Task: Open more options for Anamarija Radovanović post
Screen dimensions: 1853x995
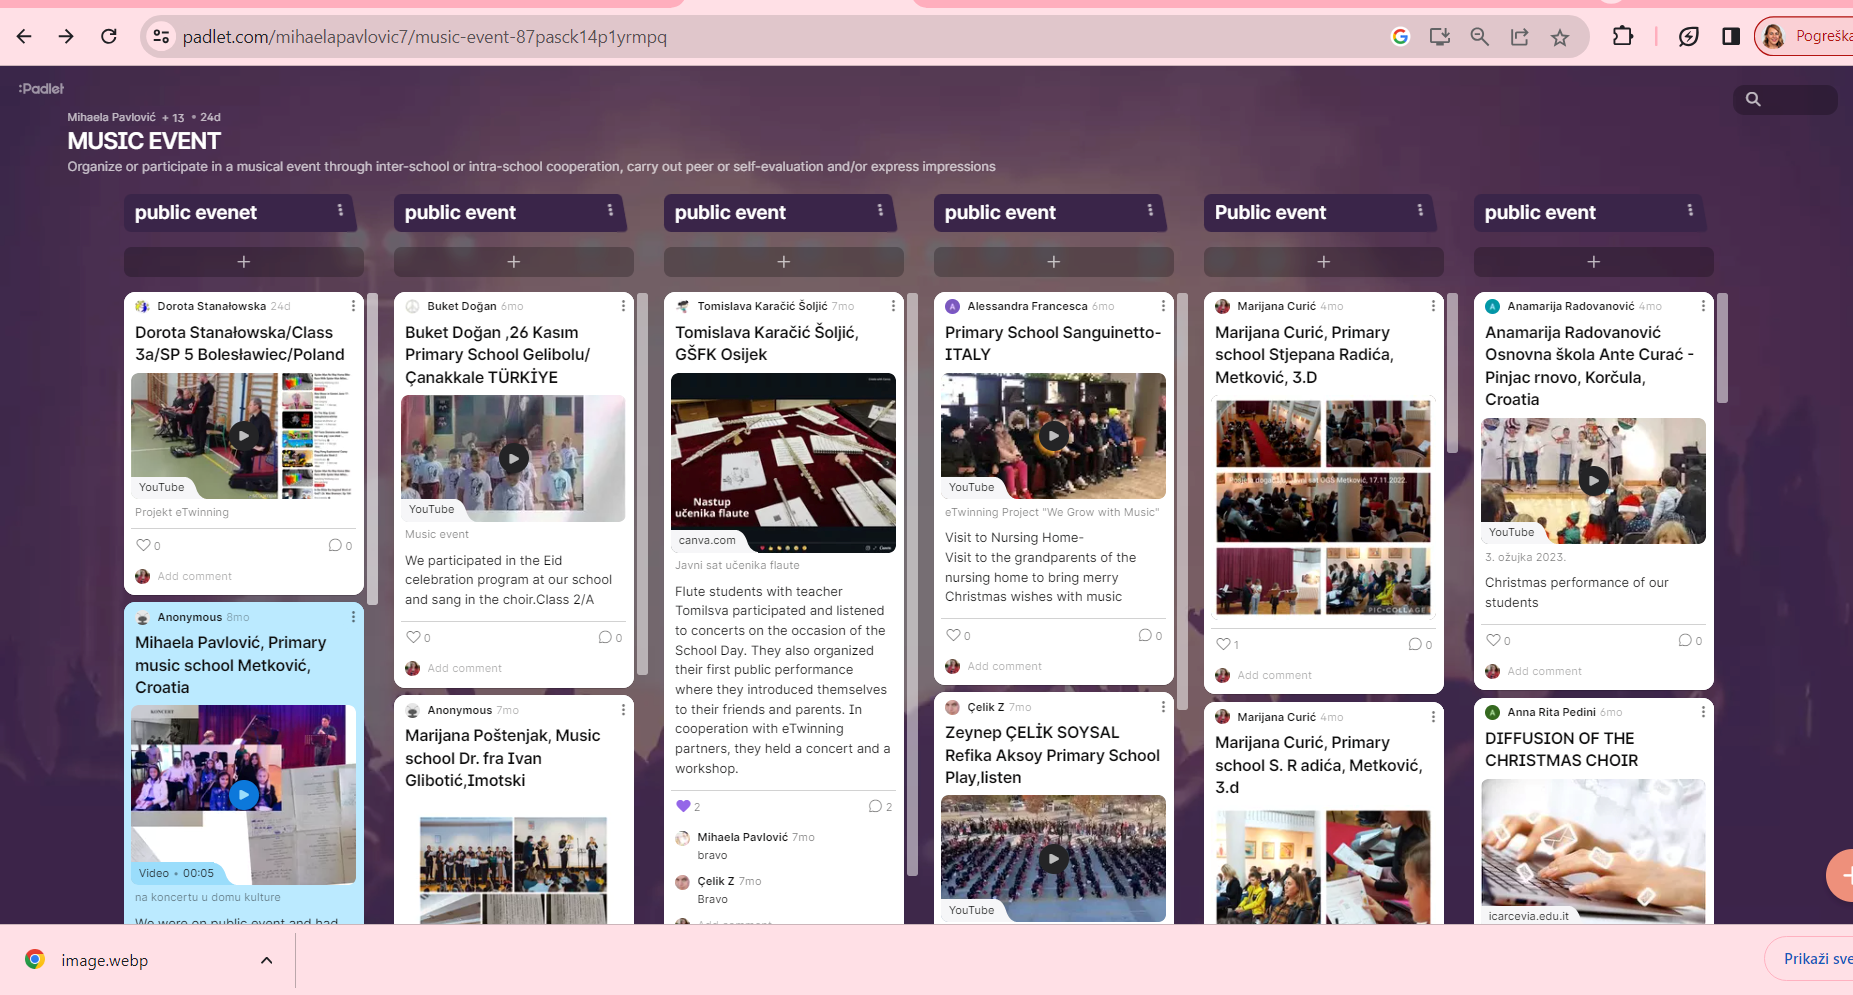Action: [x=1703, y=306]
